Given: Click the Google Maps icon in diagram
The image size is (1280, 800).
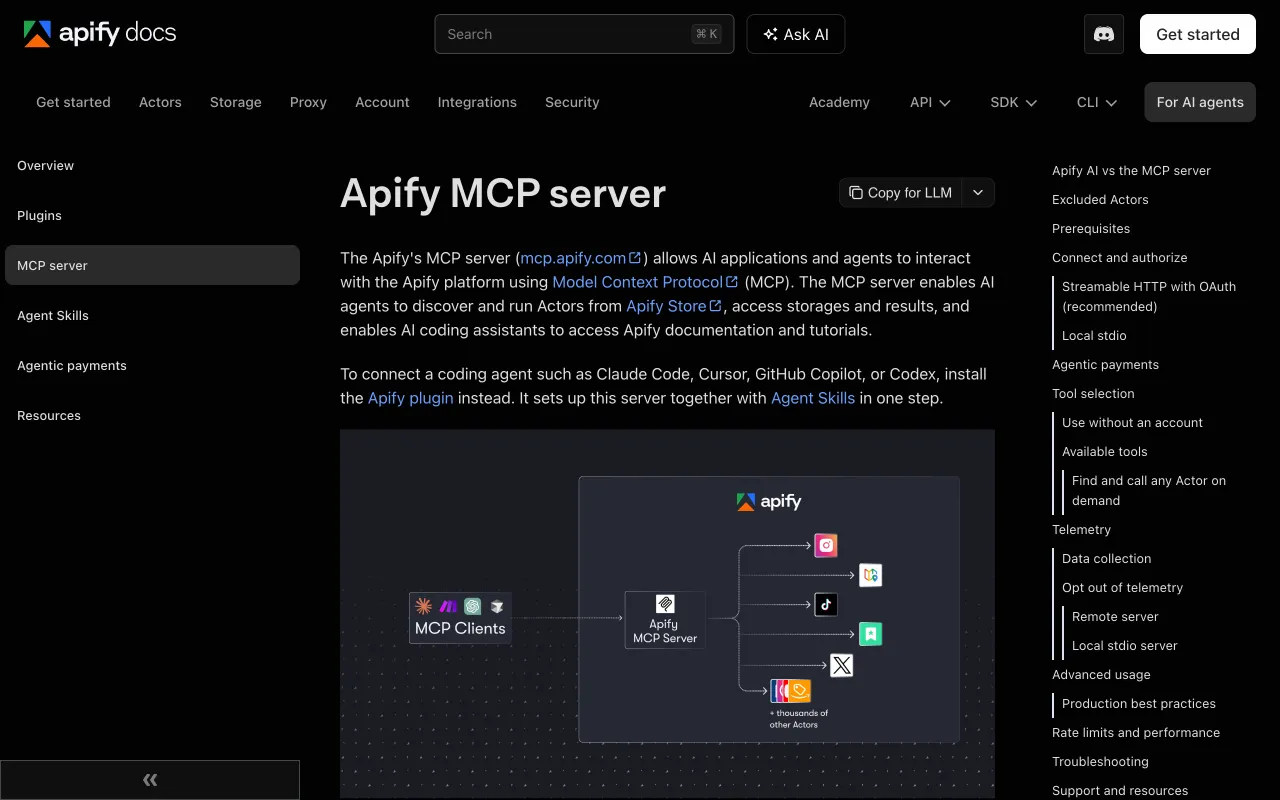Looking at the screenshot, I should 871,575.
